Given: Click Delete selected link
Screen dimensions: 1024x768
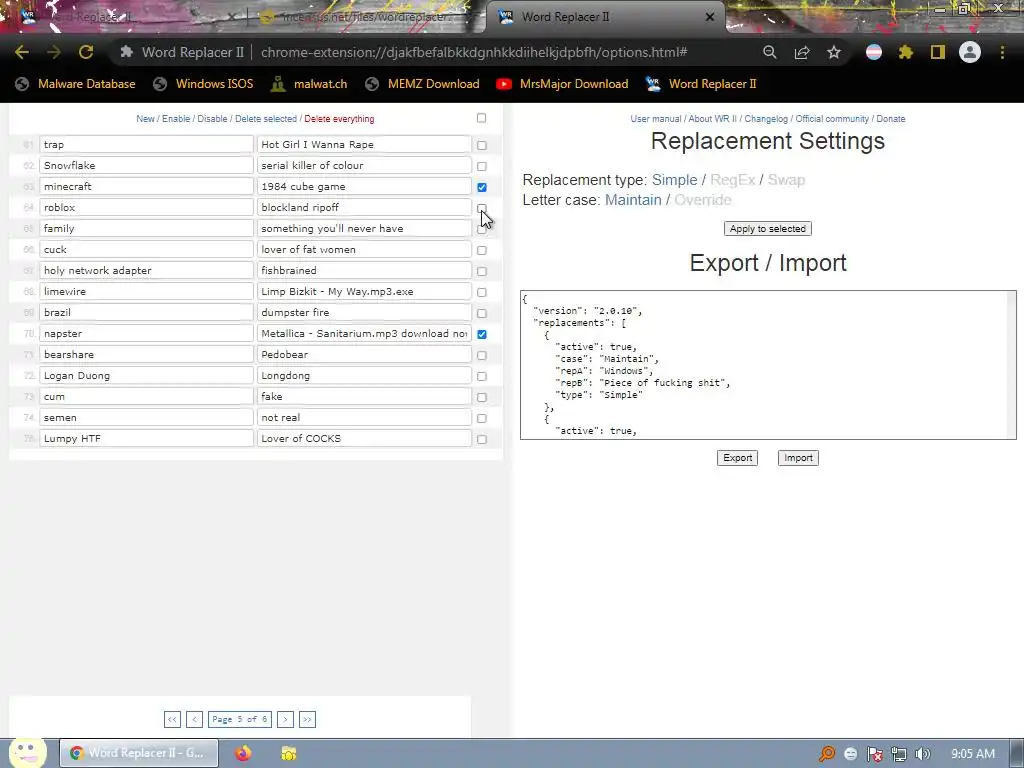Looking at the screenshot, I should click(x=266, y=119).
